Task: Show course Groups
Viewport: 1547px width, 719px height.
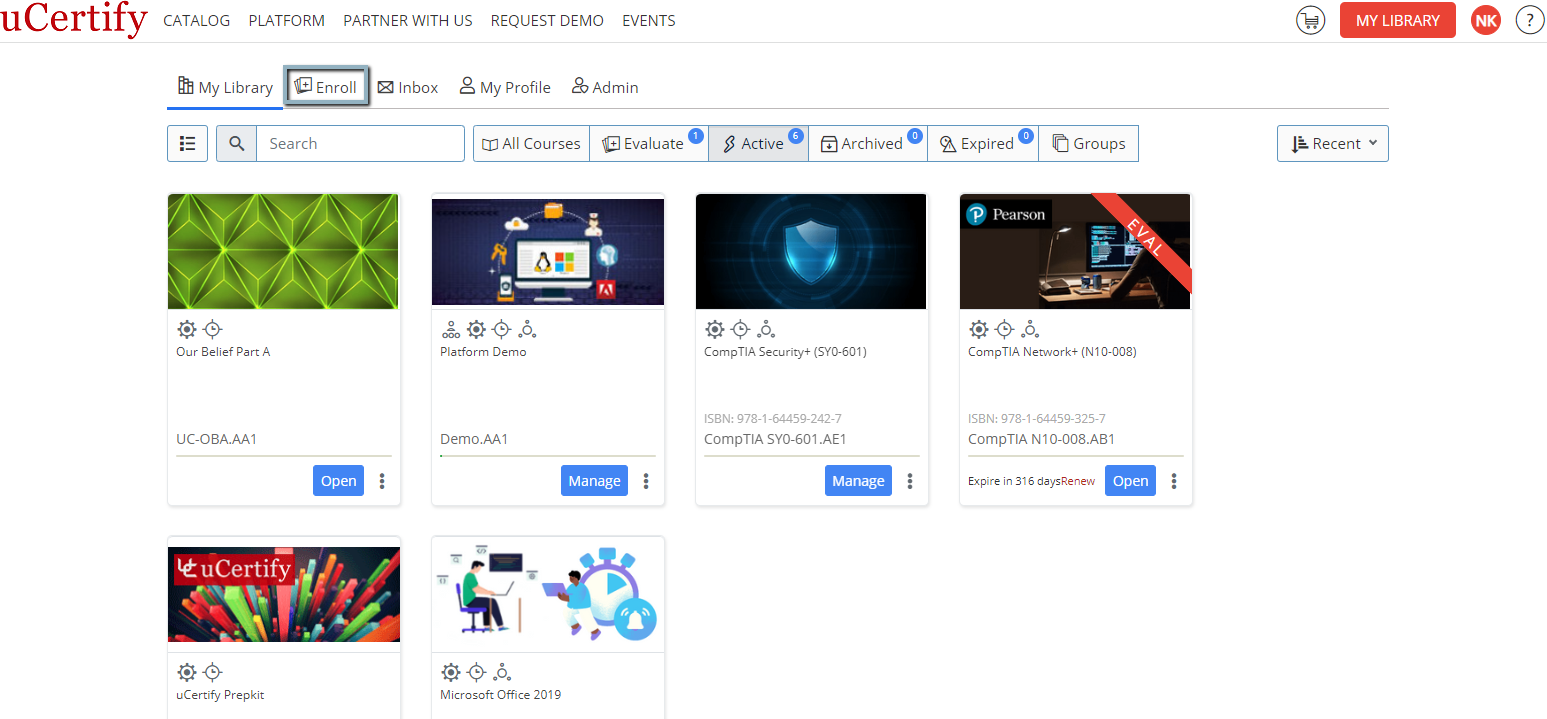Action: pos(1088,143)
